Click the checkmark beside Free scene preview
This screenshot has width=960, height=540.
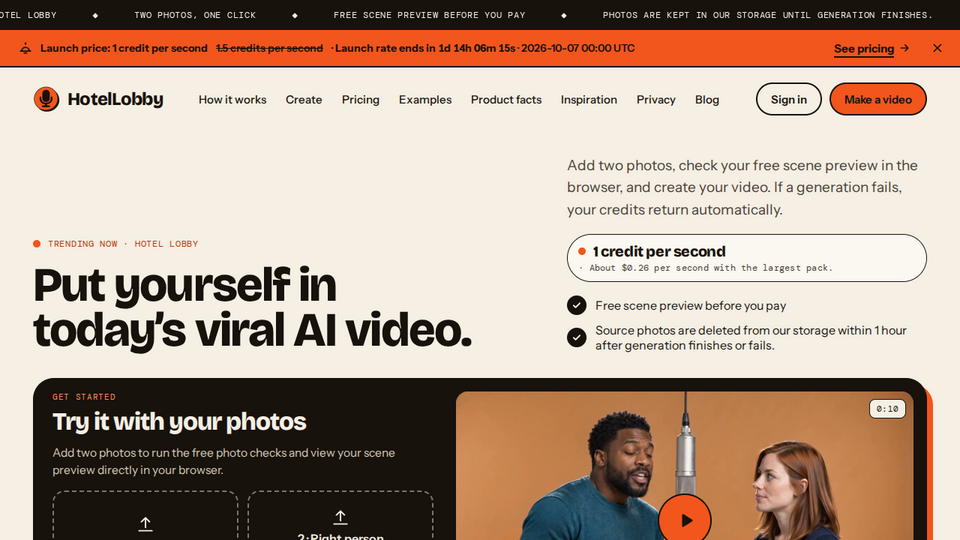pyautogui.click(x=576, y=305)
